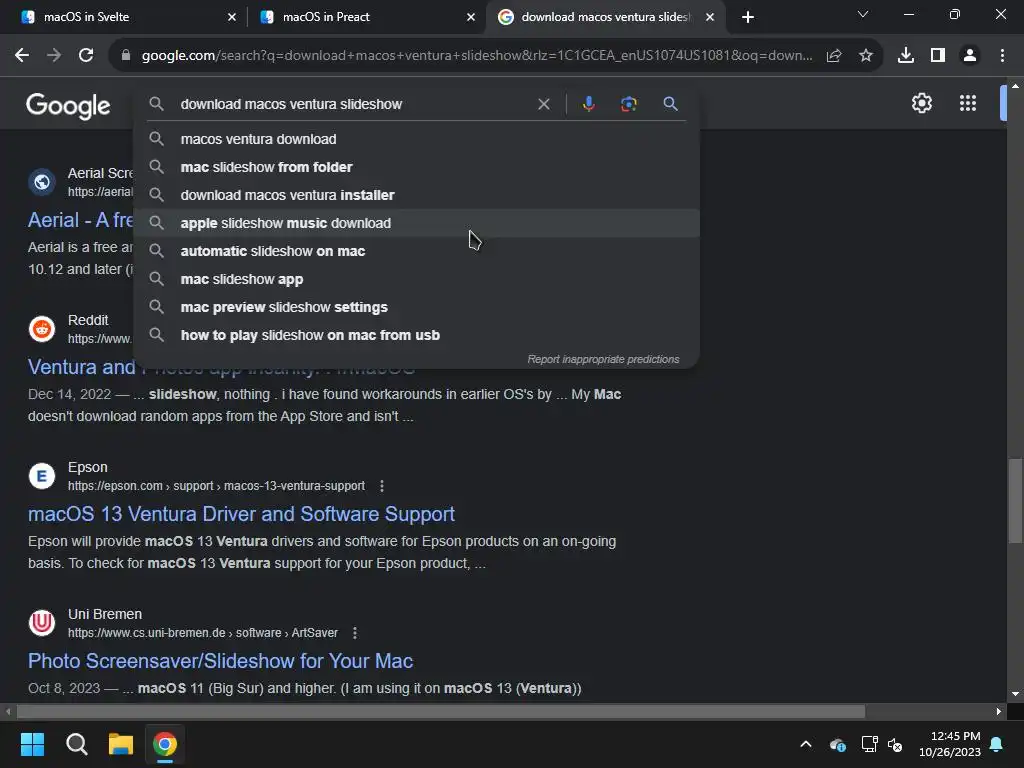The image size is (1024, 768).
Task: View site information lock icon
Action: pos(126,56)
